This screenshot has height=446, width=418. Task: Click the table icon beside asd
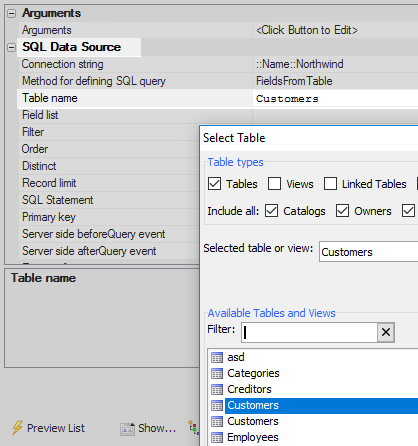pyautogui.click(x=217, y=357)
